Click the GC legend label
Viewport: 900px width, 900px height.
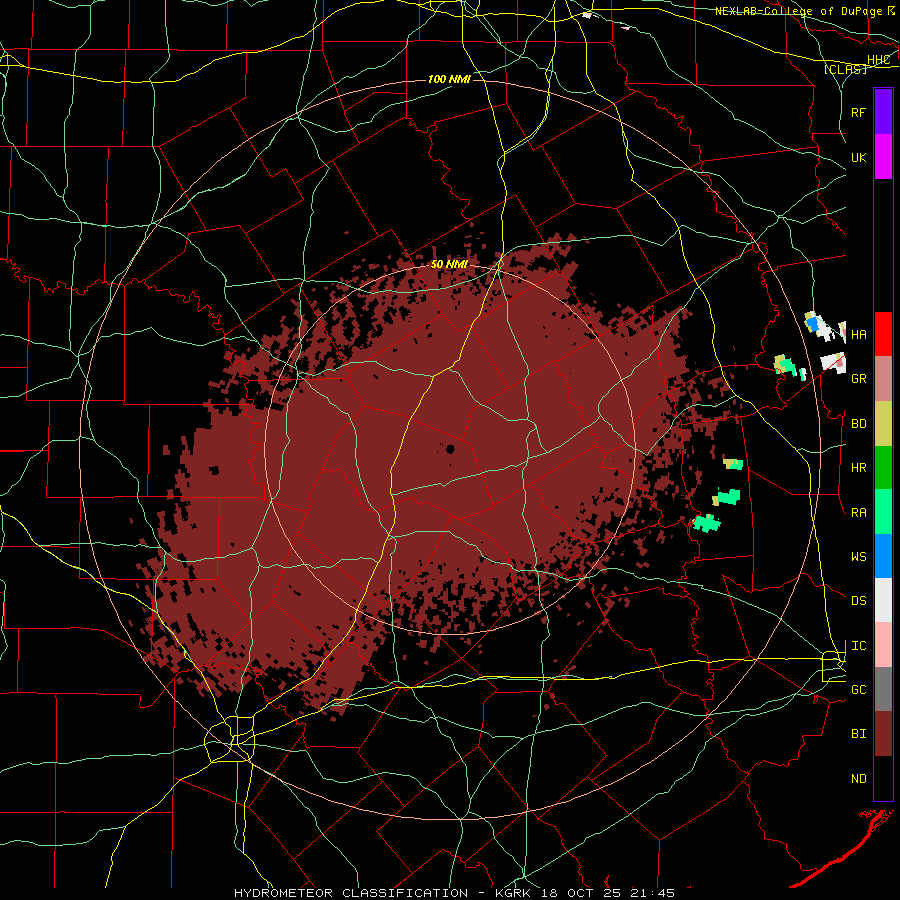pyautogui.click(x=858, y=690)
